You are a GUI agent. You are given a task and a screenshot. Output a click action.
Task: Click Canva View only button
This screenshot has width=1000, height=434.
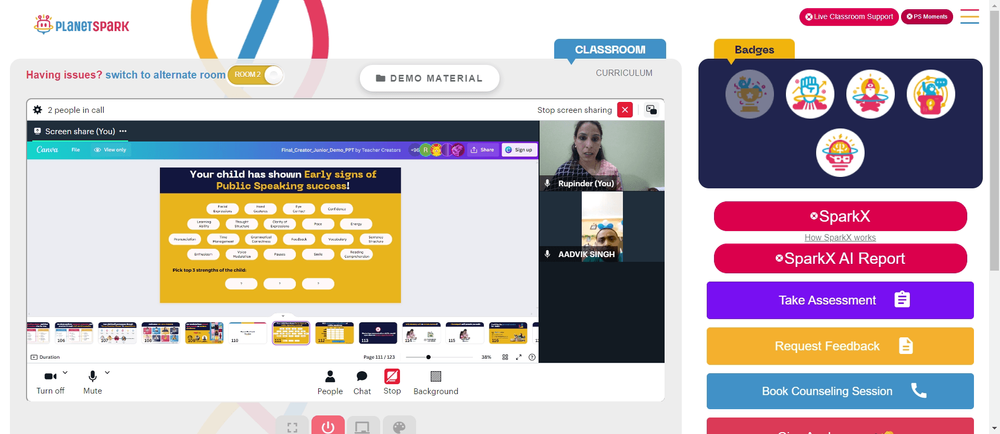(110, 150)
